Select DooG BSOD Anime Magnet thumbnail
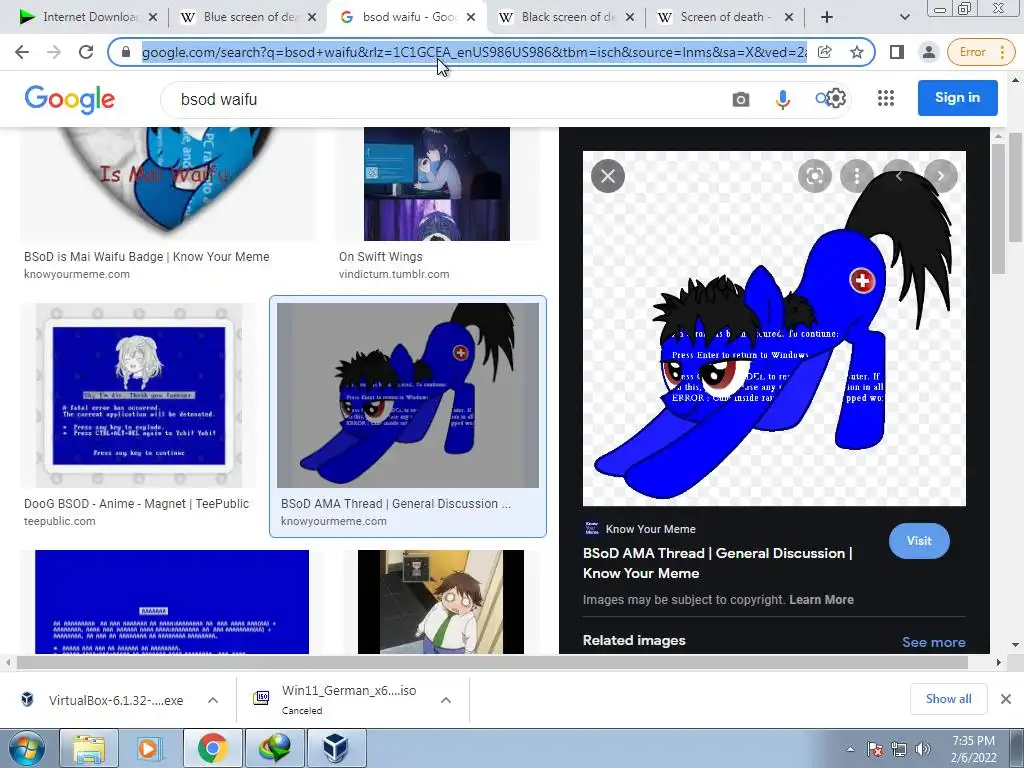The image size is (1024, 768). pyautogui.click(x=139, y=395)
